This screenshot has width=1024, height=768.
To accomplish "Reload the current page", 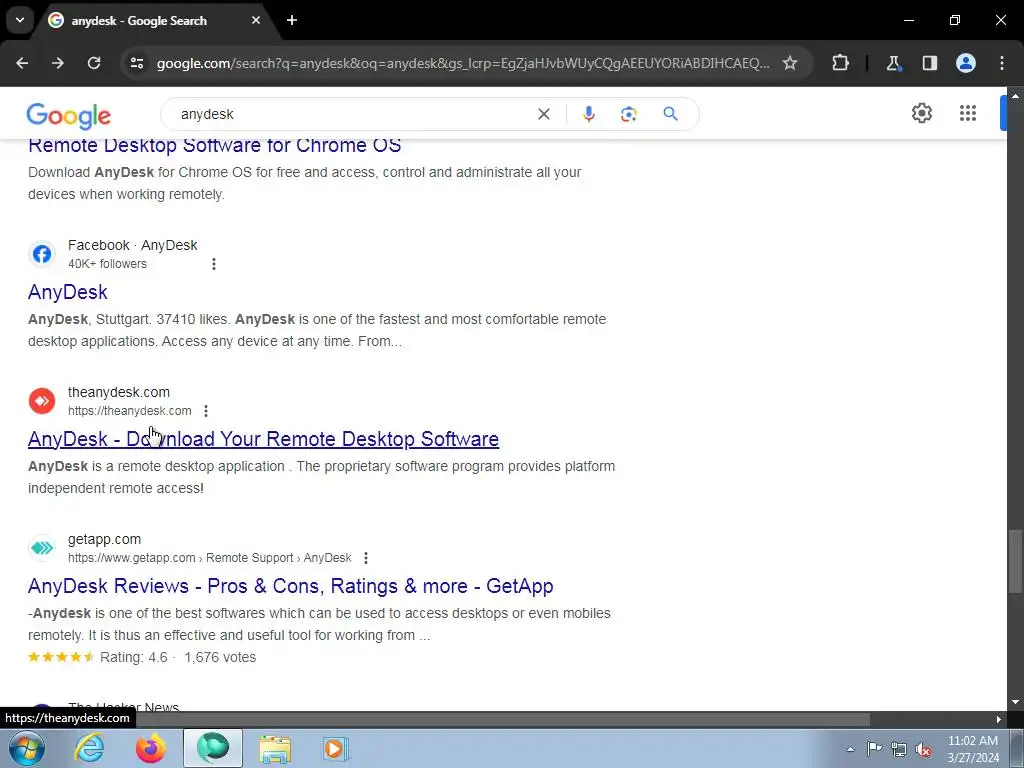I will 94,63.
